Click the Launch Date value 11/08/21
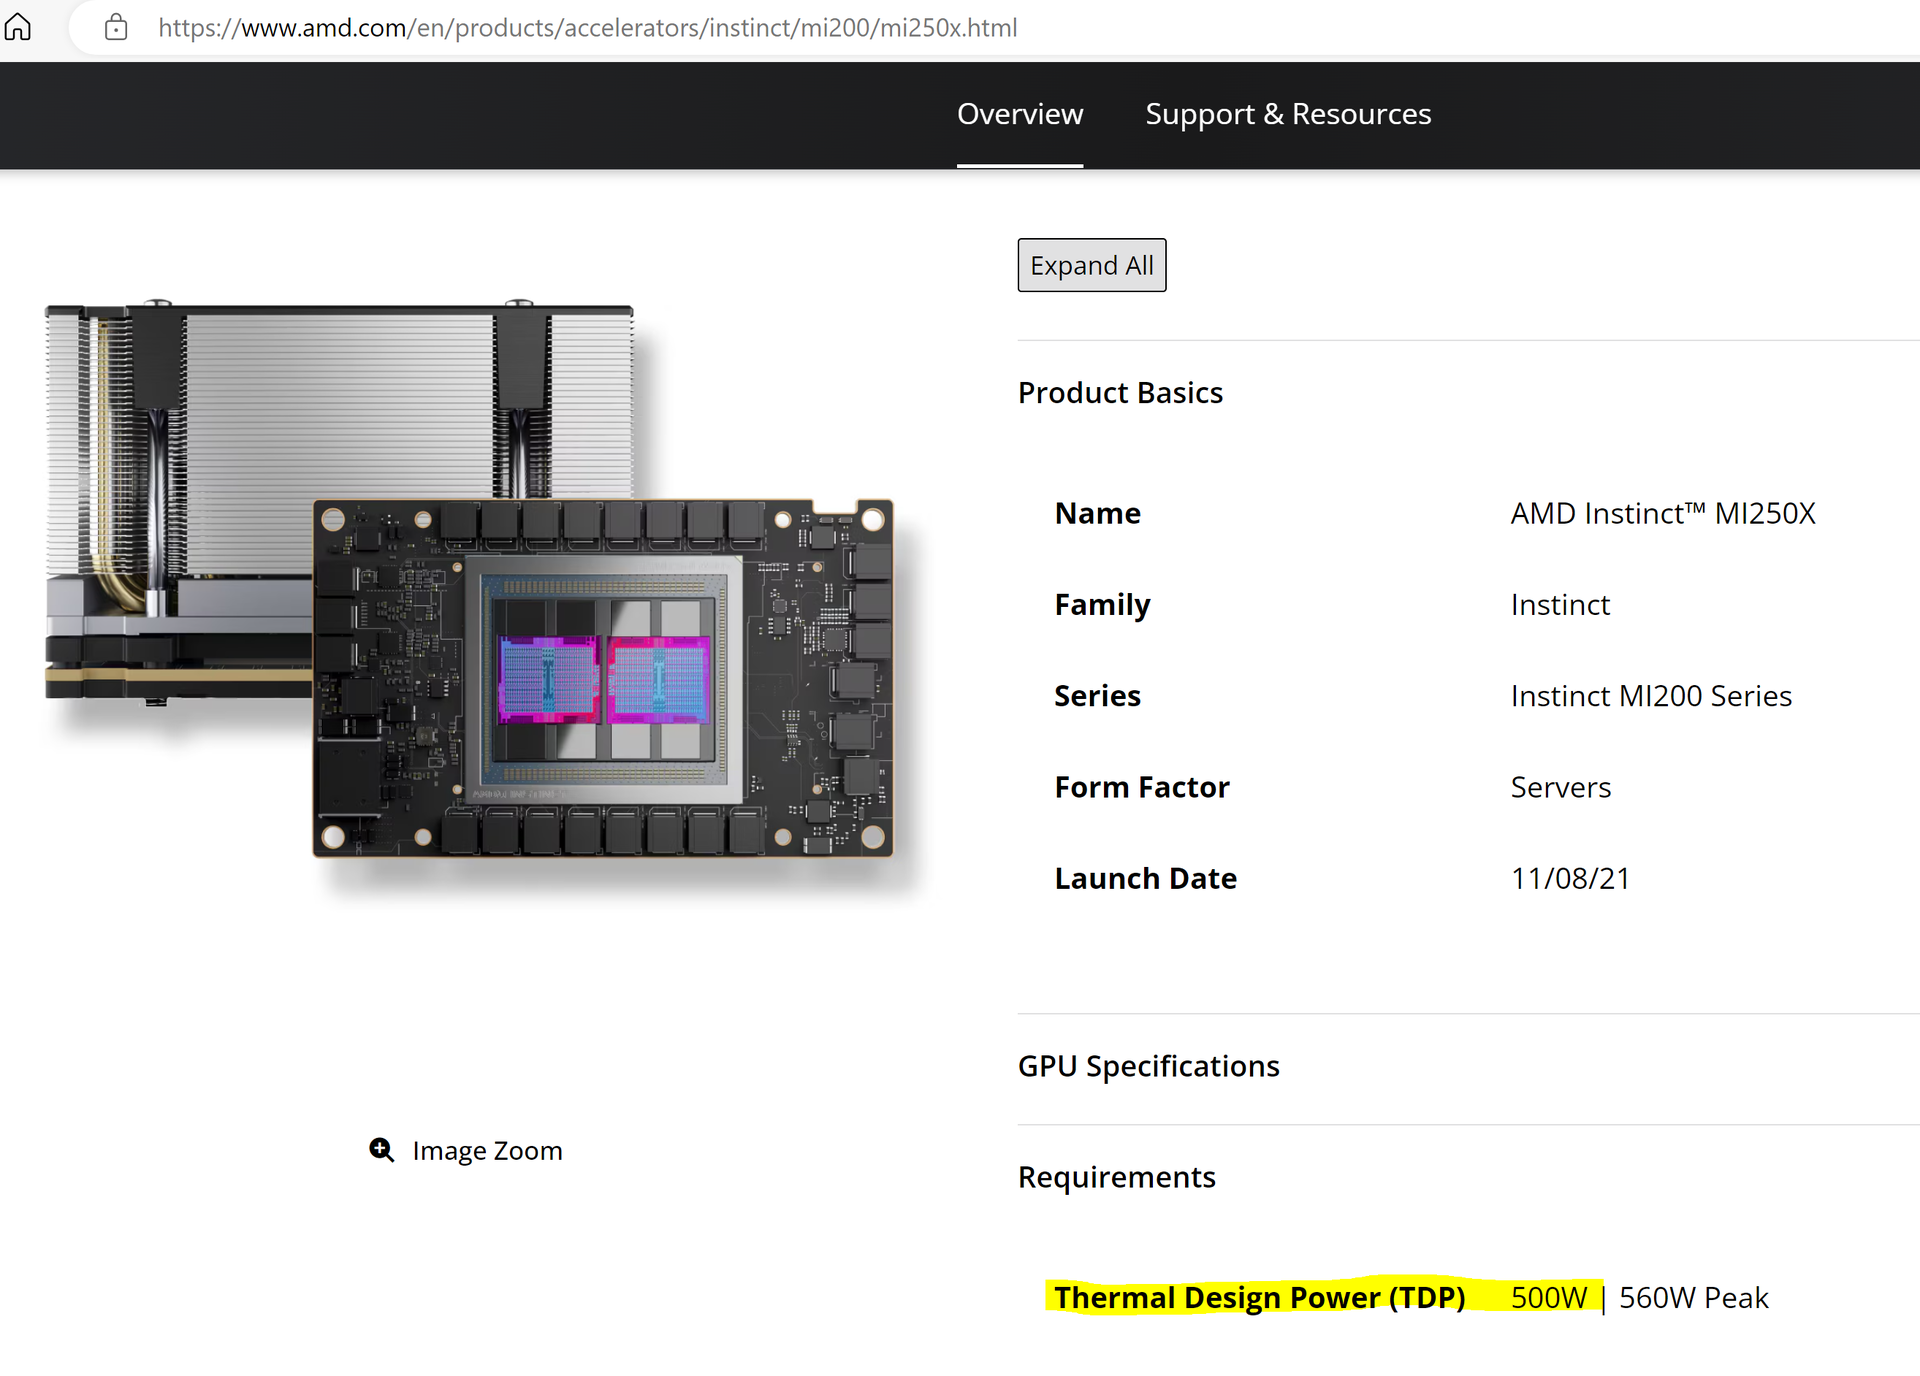The image size is (1920, 1376). (1570, 878)
